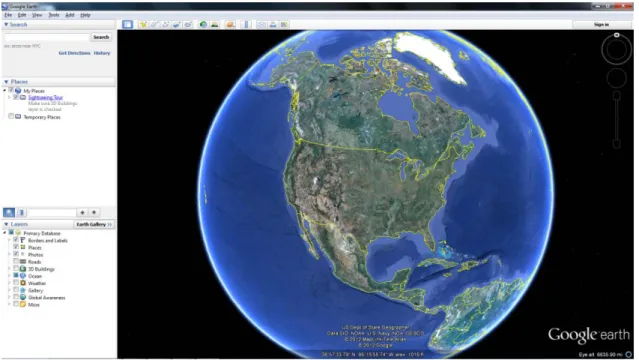Toggle the Ocean layer checkbox
This screenshot has height=360, width=639.
[x=16, y=276]
